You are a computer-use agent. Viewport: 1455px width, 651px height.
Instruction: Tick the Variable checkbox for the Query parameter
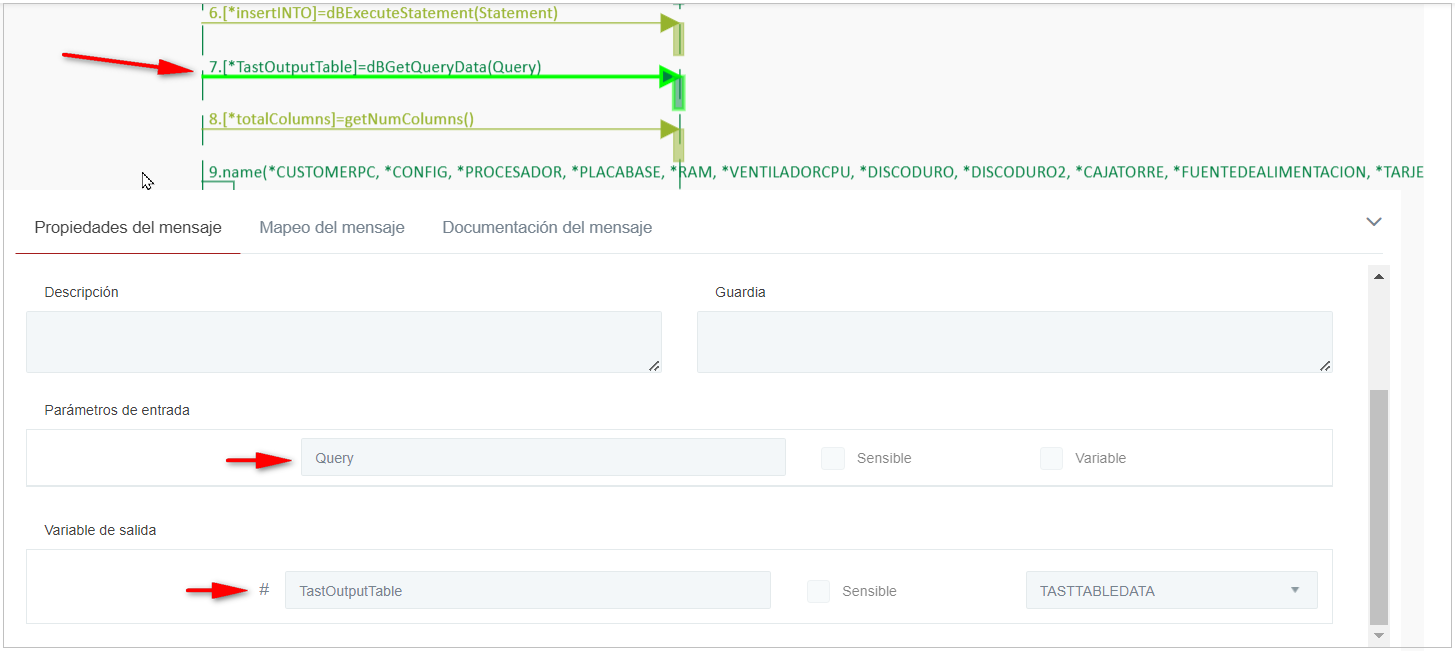1051,458
